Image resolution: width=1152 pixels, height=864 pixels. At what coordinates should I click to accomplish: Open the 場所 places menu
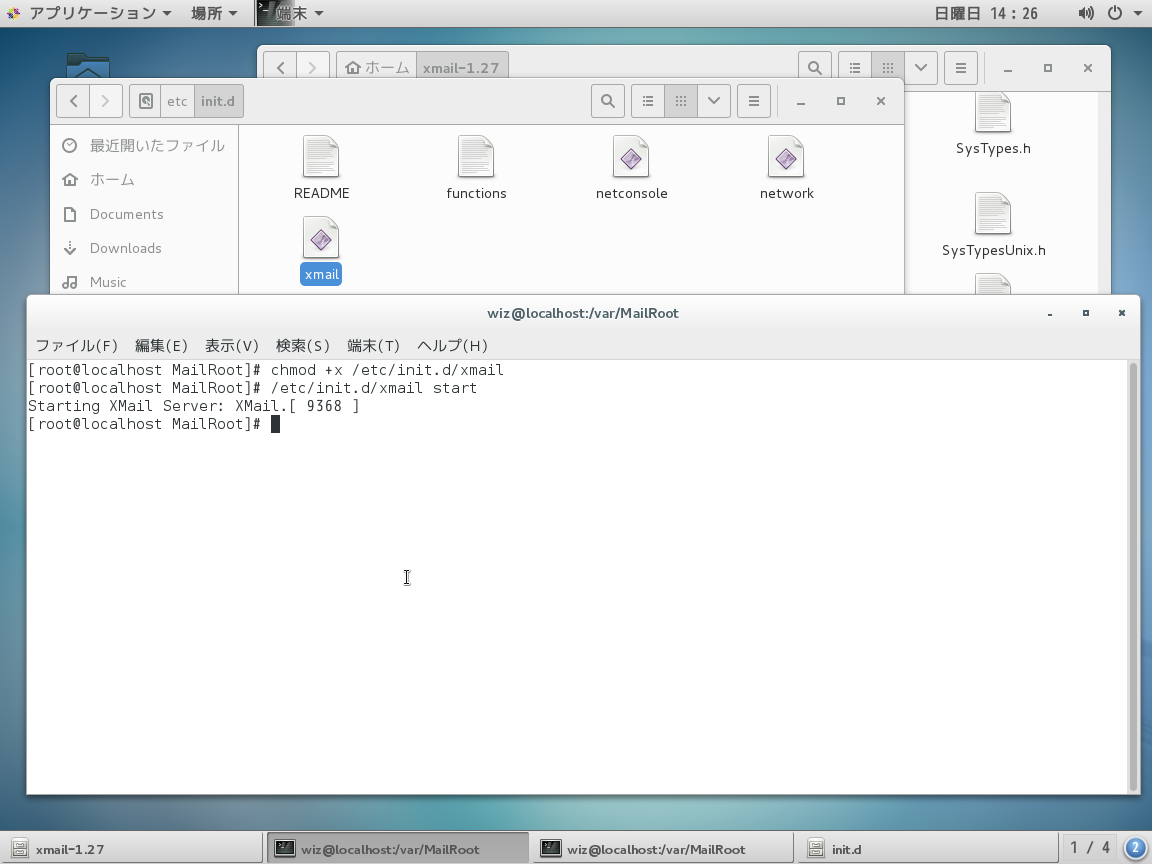coord(214,13)
